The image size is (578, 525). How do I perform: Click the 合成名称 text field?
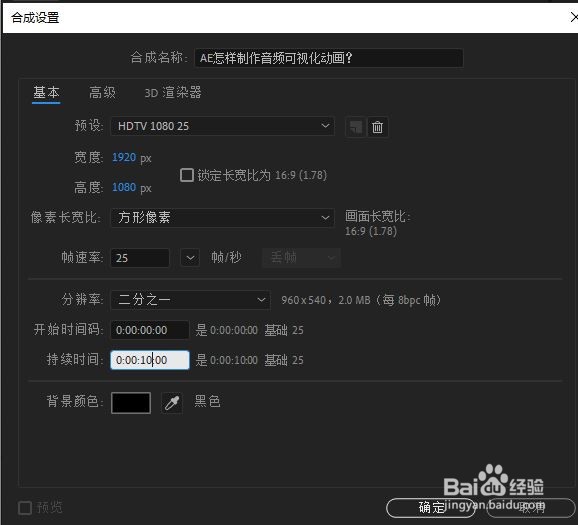click(329, 58)
